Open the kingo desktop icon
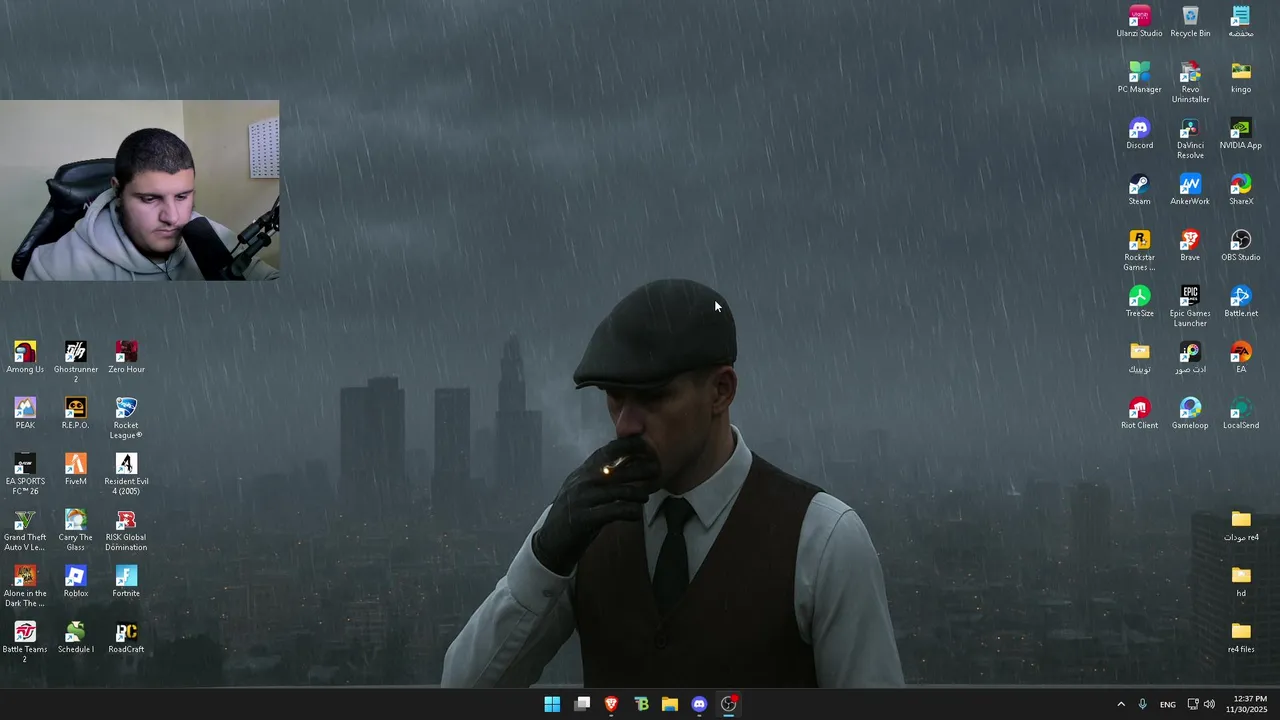The image size is (1280, 720). pyautogui.click(x=1241, y=77)
